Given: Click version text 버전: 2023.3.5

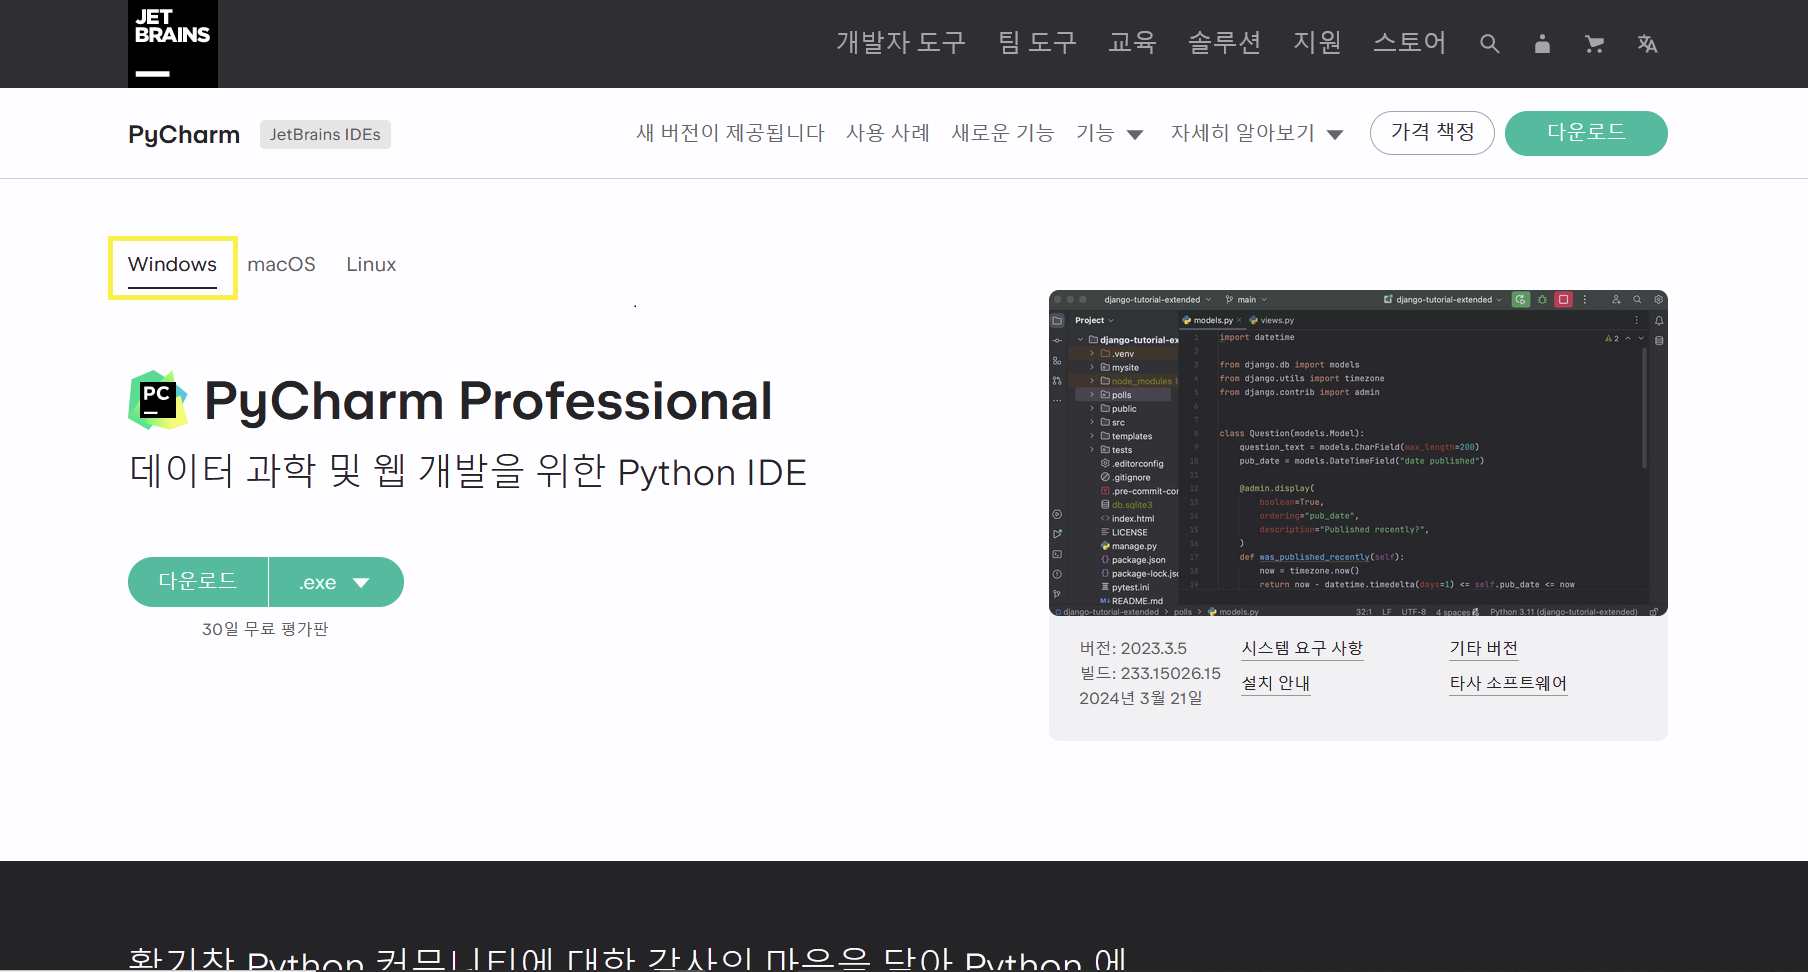Looking at the screenshot, I should (x=1133, y=648).
